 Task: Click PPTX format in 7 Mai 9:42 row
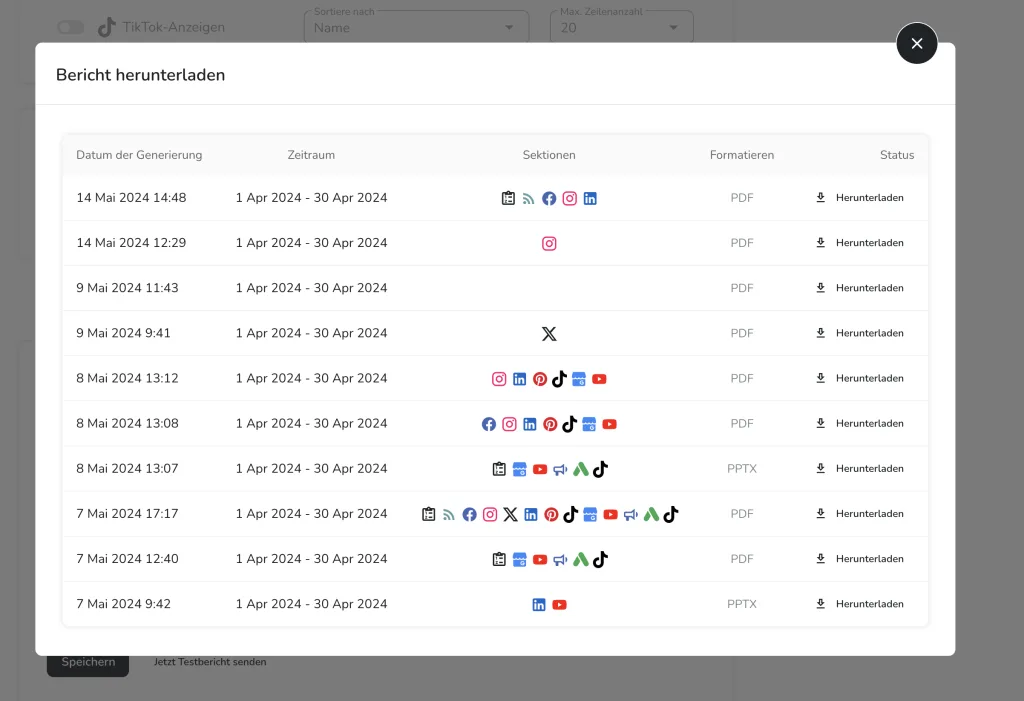(x=742, y=604)
